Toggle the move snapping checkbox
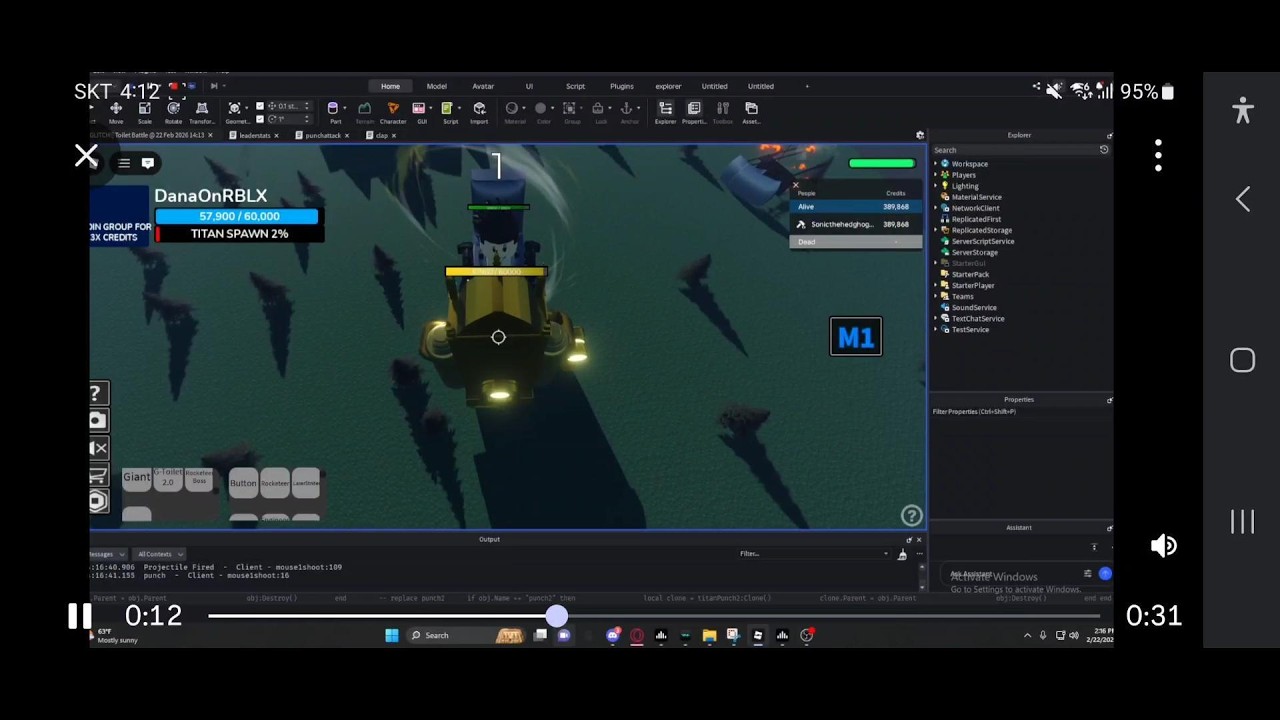Image resolution: width=1280 pixels, height=720 pixels. click(260, 106)
